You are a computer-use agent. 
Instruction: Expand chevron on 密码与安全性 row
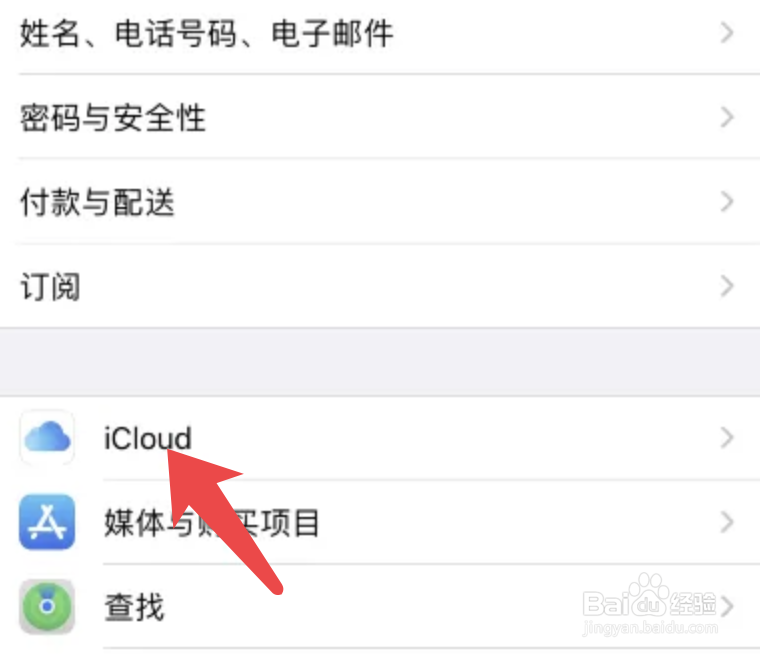727,117
